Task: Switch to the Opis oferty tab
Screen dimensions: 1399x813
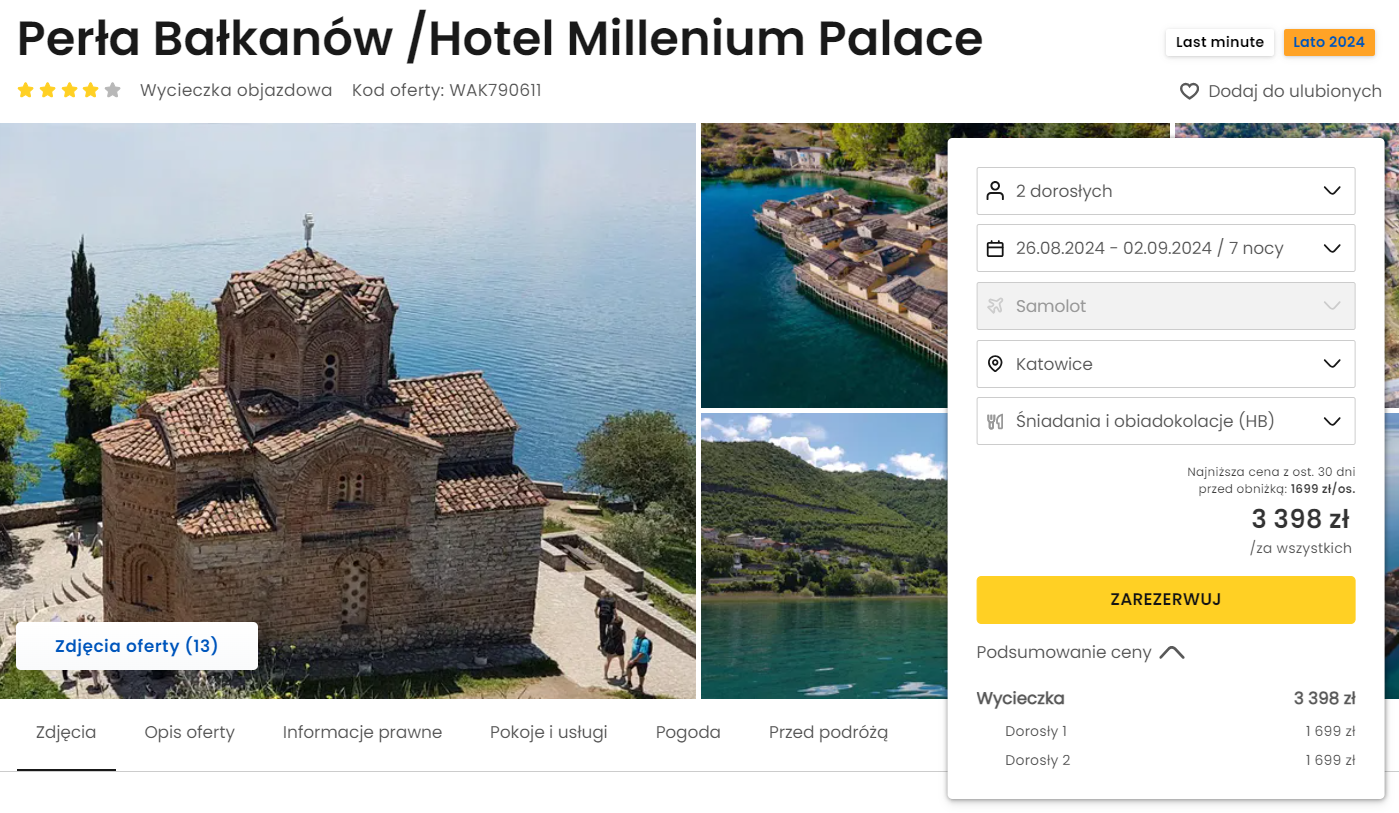Action: pyautogui.click(x=189, y=732)
